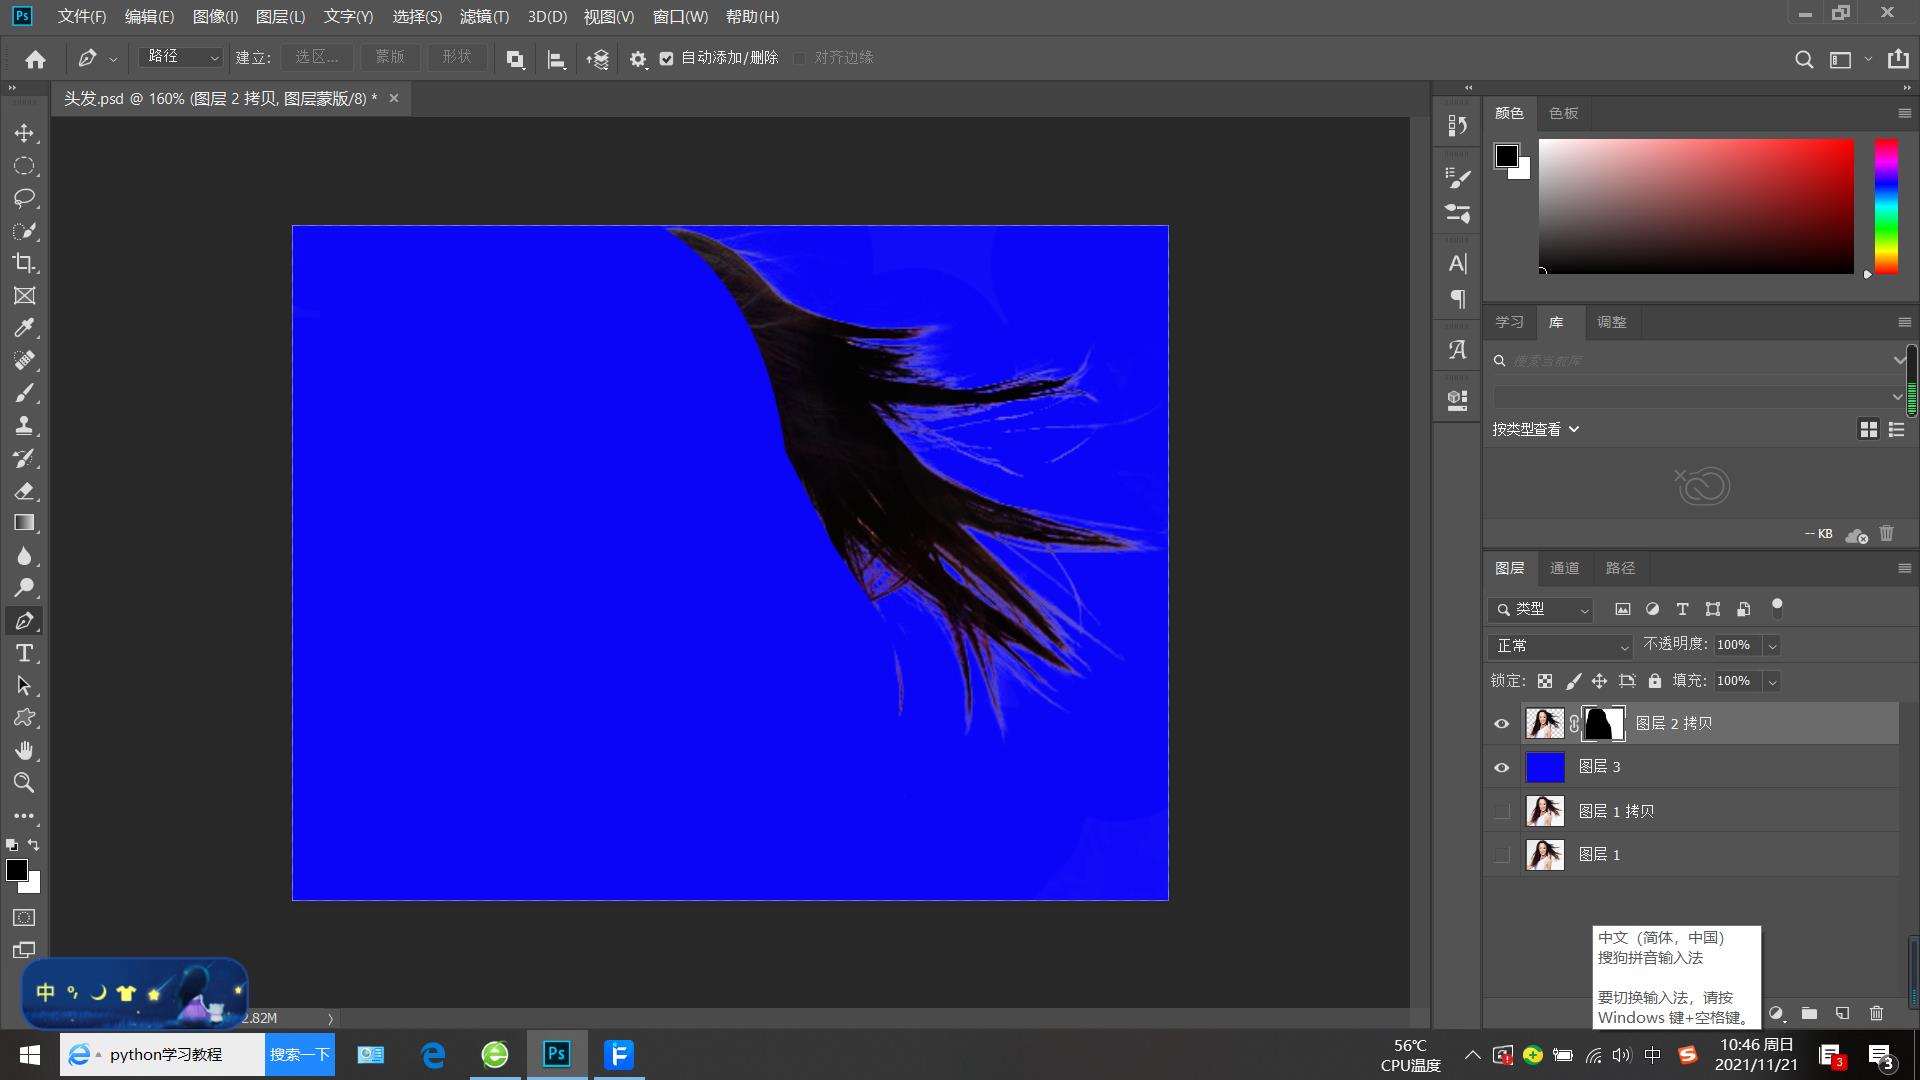The image size is (1920, 1080).
Task: Click the 搜索一下 button in taskbar
Action: coord(299,1054)
